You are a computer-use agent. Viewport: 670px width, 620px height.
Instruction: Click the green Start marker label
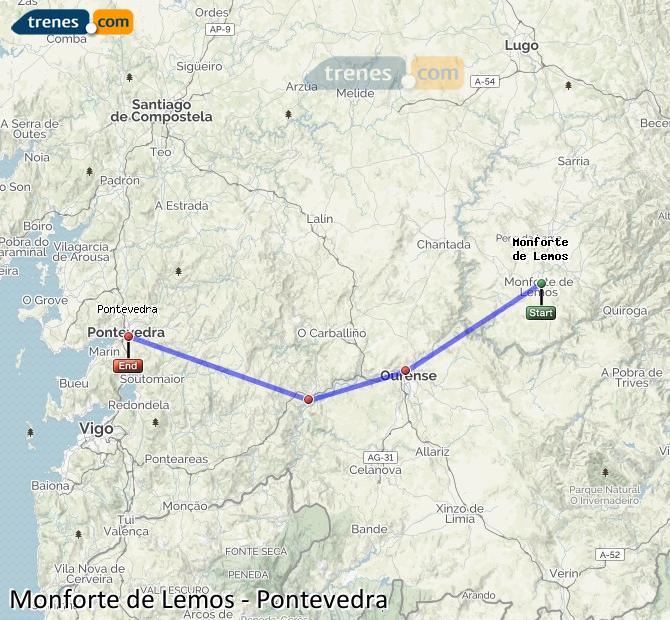[x=541, y=313]
